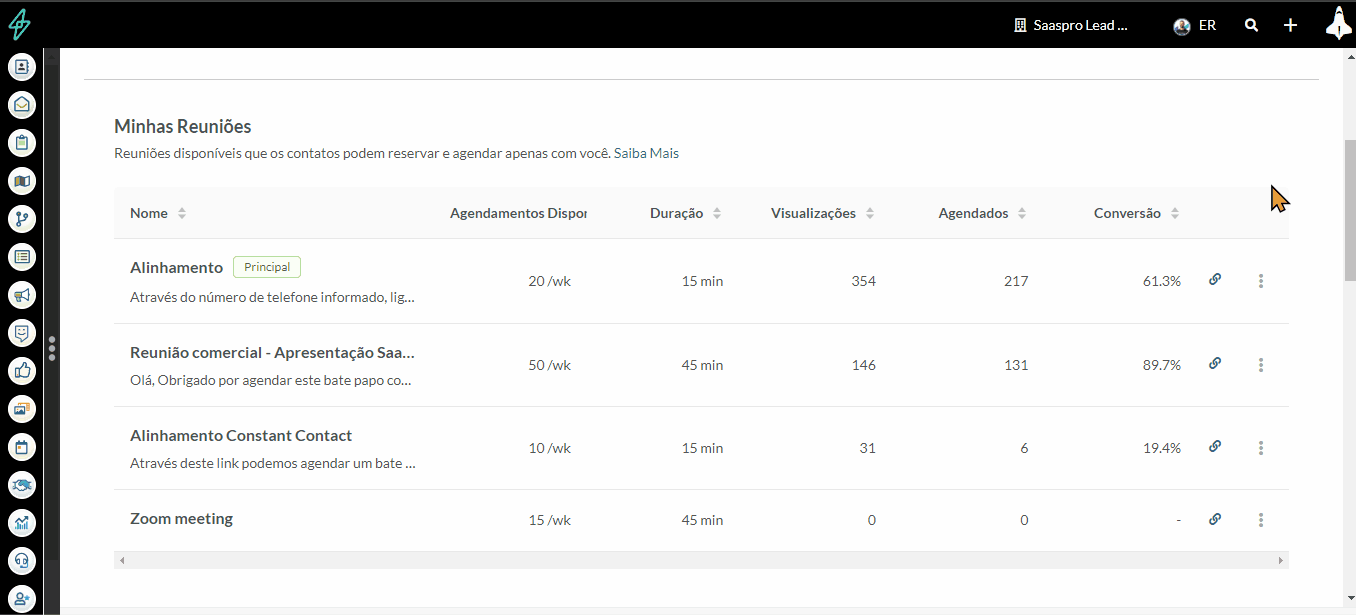Open the ER user profile menu
This screenshot has height=615, width=1356.
coord(1195,25)
